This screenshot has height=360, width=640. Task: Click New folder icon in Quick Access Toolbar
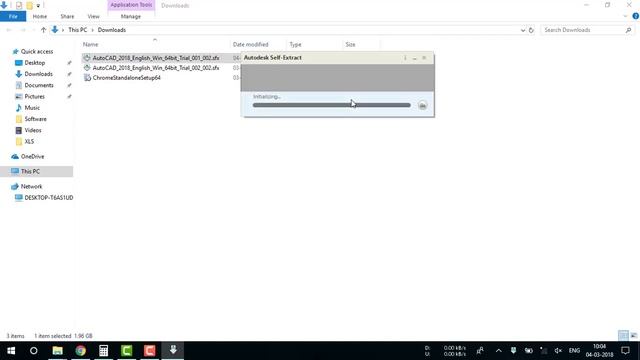[29, 6]
